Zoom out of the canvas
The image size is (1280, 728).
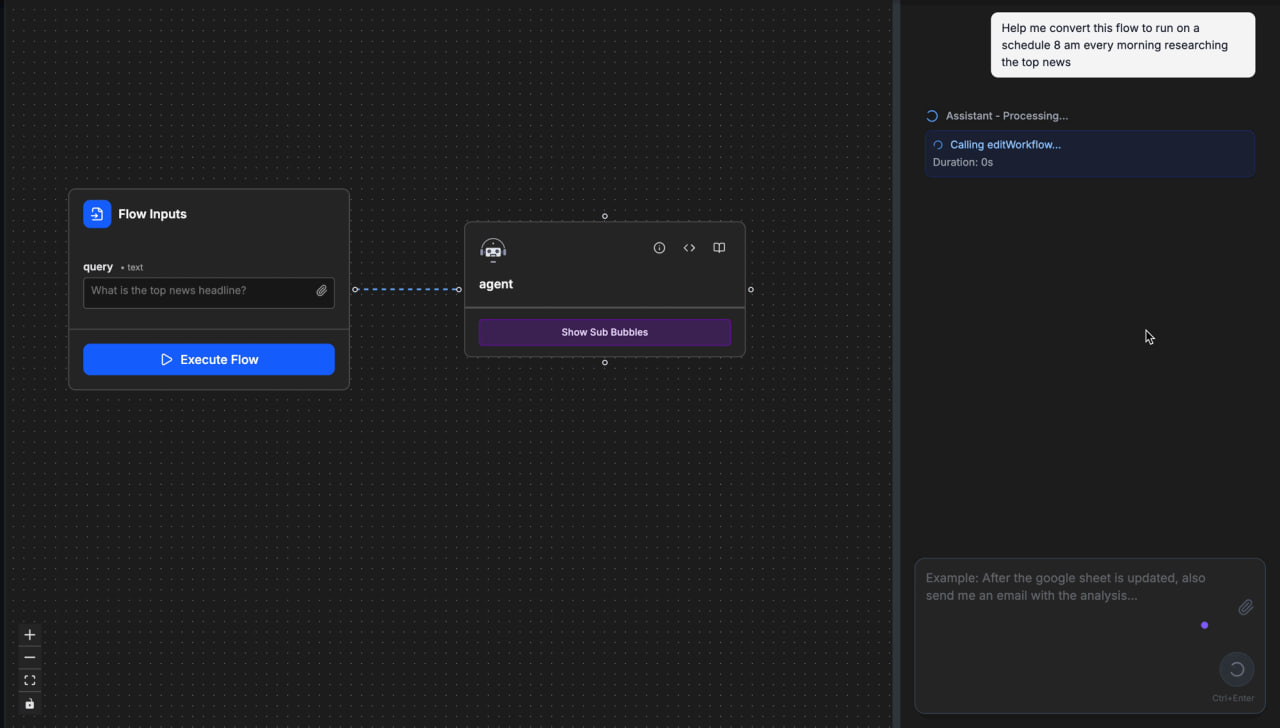point(30,658)
